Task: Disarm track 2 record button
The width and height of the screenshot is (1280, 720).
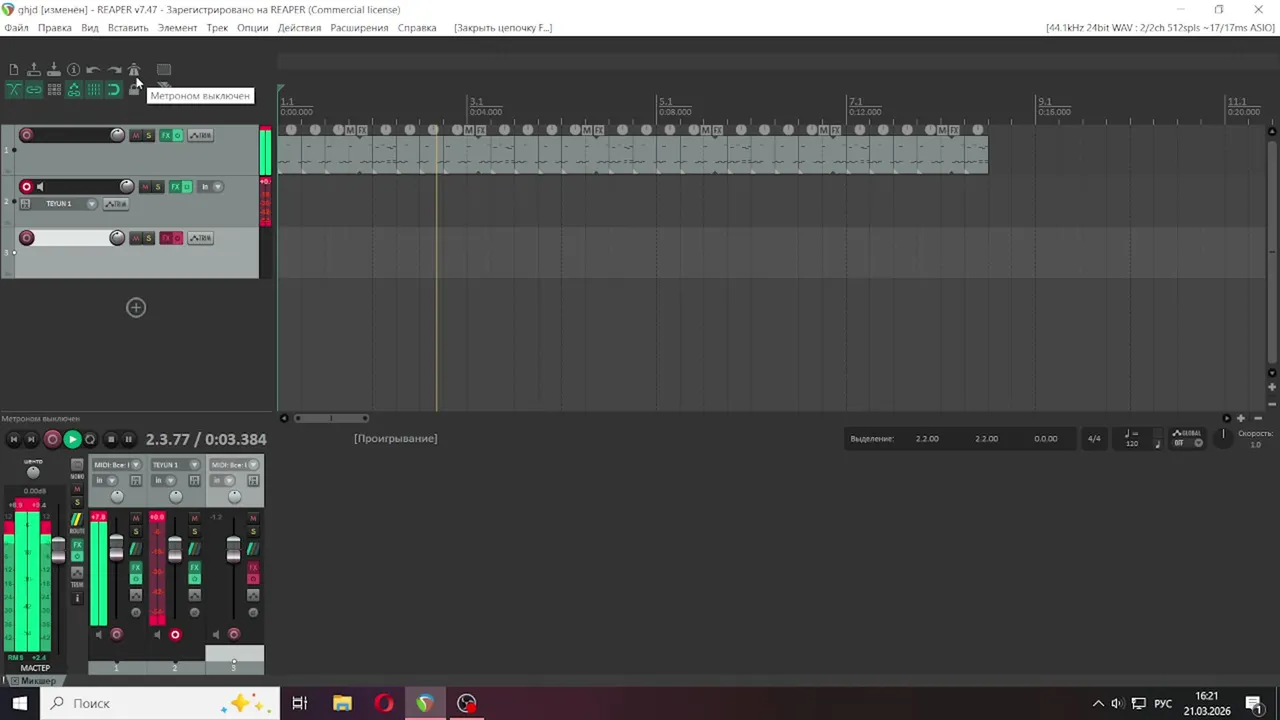Action: (27, 186)
